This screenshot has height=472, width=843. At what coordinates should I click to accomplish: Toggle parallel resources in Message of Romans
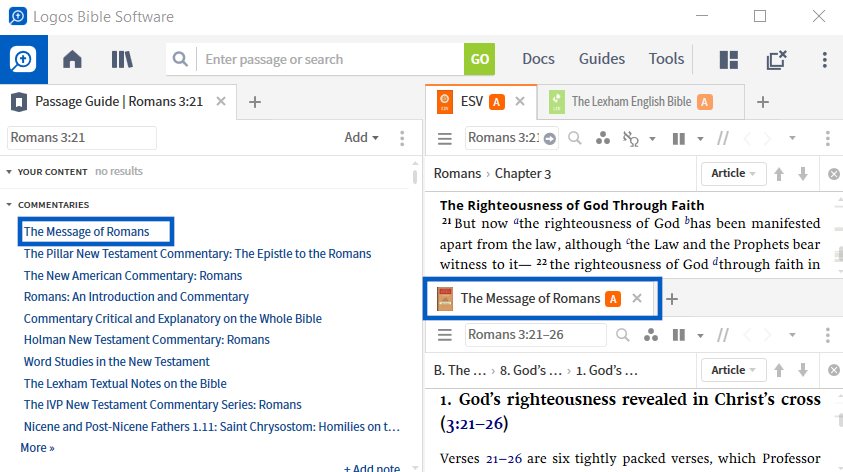679,335
